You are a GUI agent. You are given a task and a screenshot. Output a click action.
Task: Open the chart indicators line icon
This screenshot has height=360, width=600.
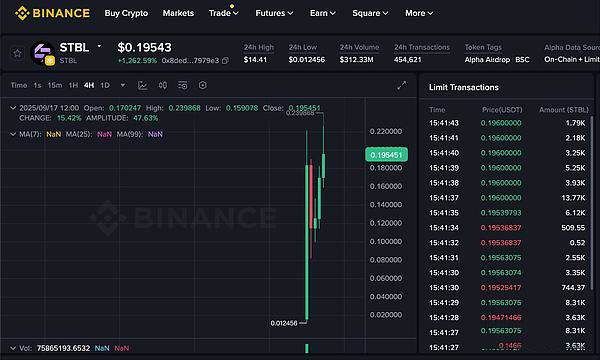point(142,85)
